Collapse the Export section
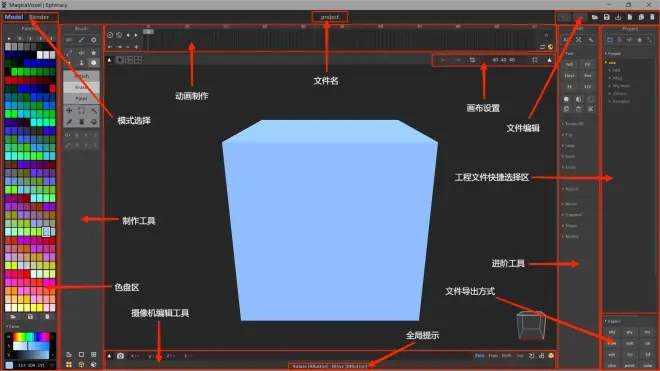The height and width of the screenshot is (371, 660). (x=612, y=321)
